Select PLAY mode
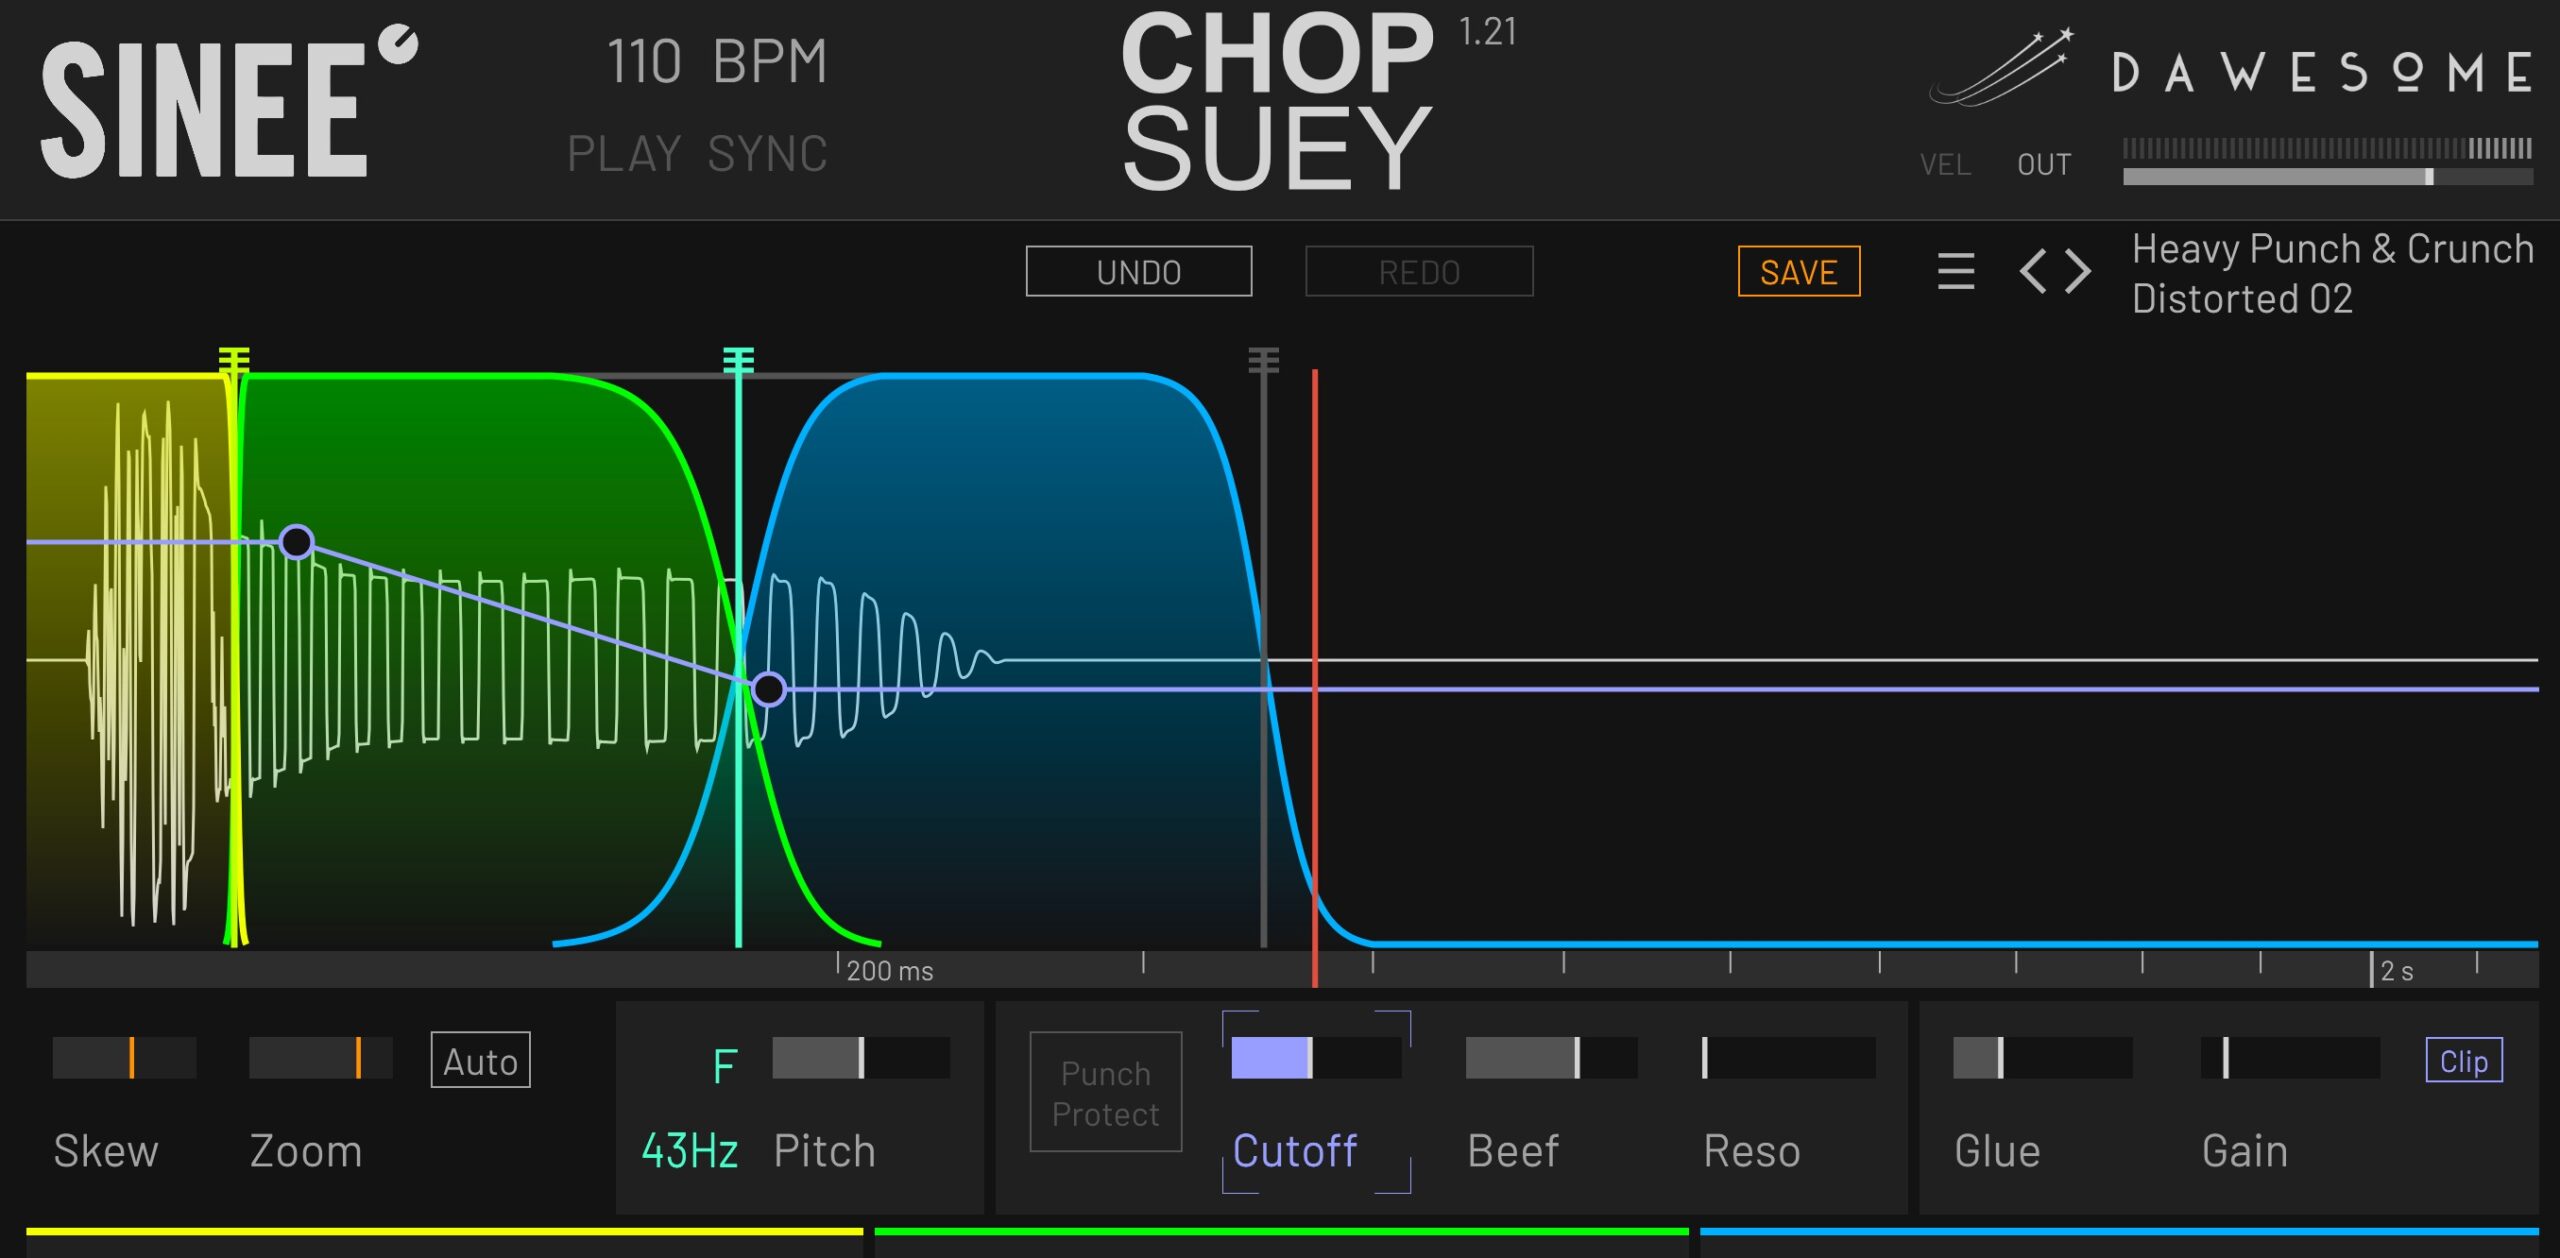2560x1258 pixels. [624, 154]
